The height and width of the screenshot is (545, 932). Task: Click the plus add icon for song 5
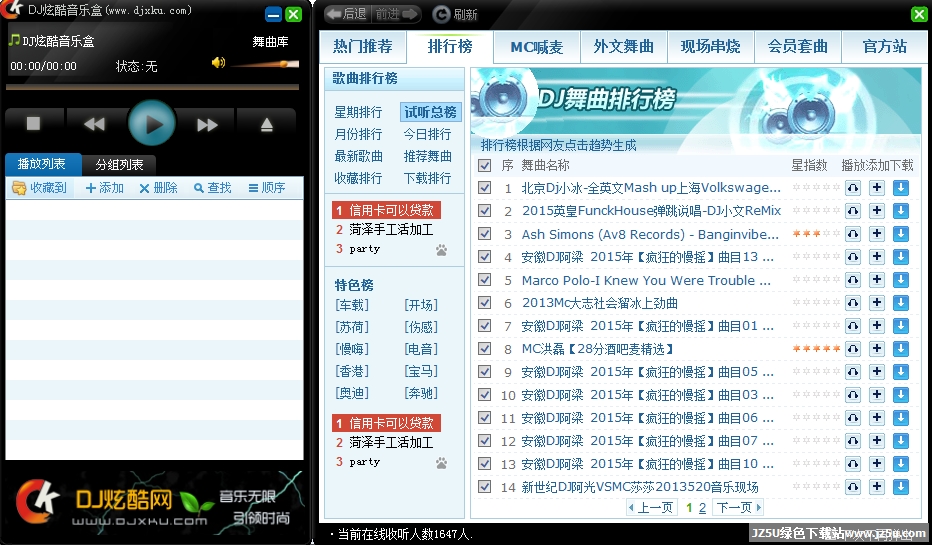point(877,280)
